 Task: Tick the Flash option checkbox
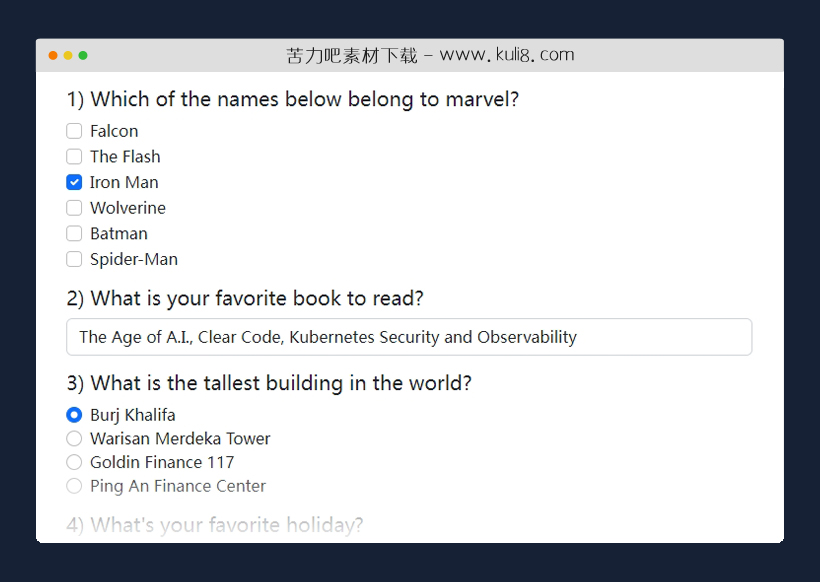tap(74, 157)
